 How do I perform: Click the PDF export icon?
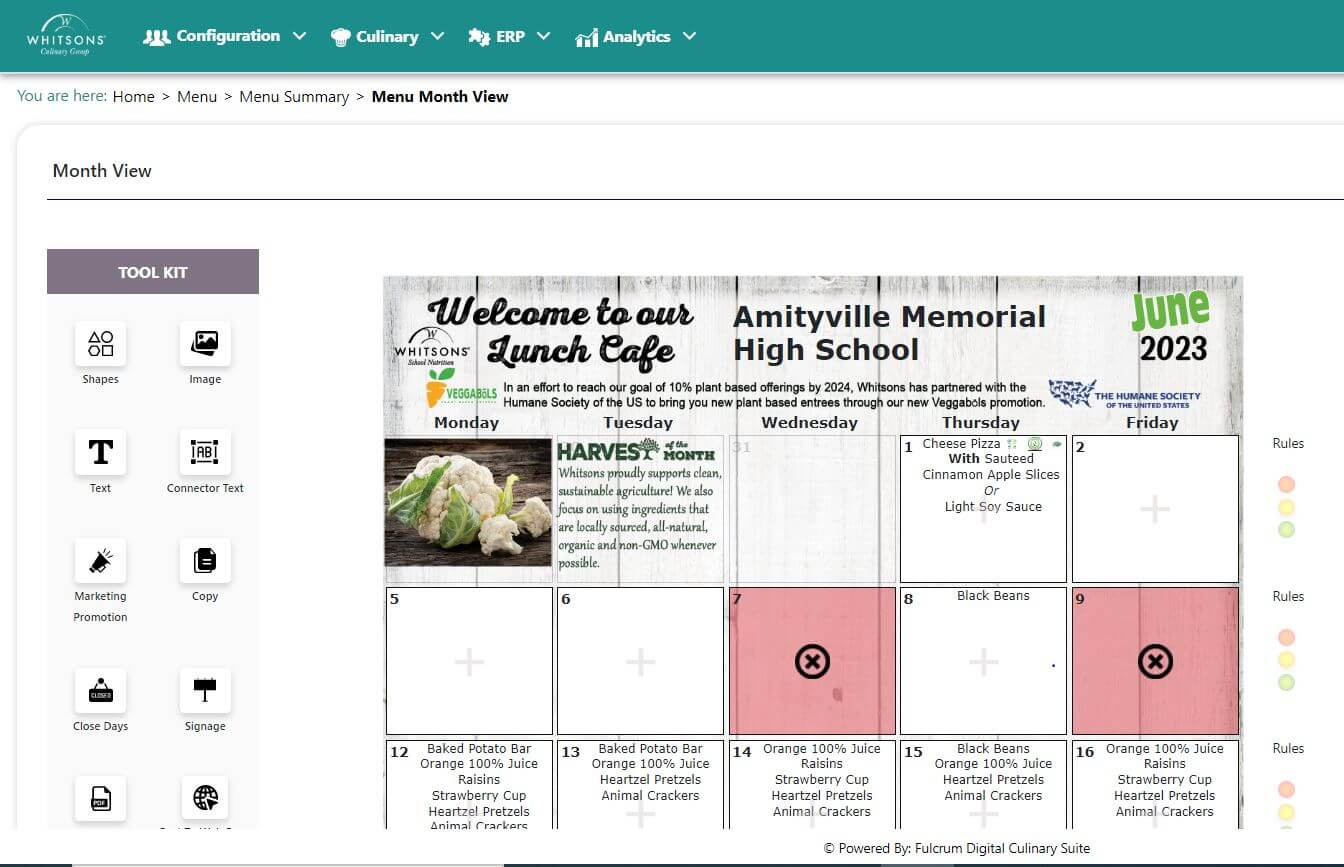100,799
